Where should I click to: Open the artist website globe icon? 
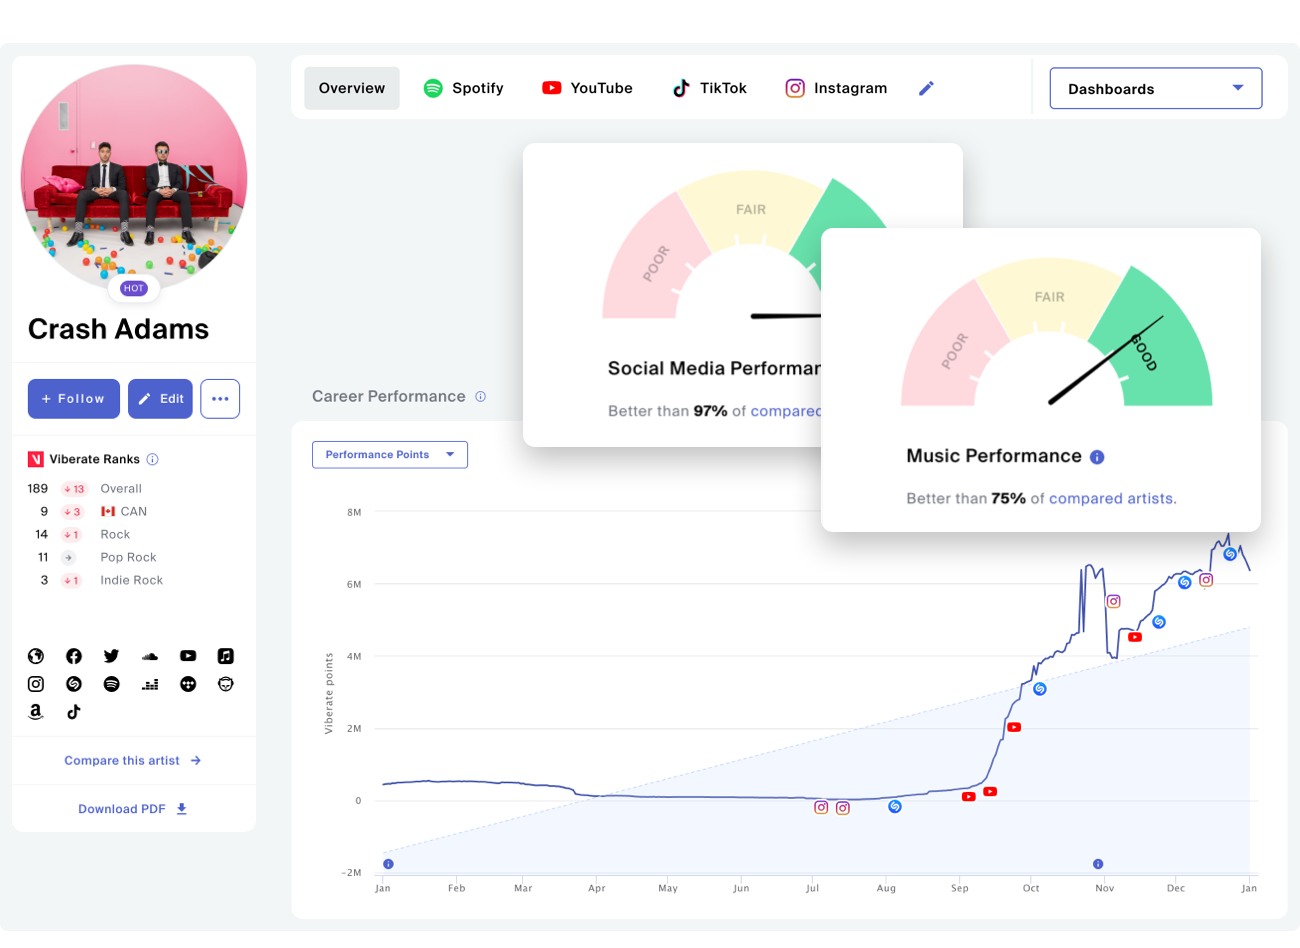36,656
